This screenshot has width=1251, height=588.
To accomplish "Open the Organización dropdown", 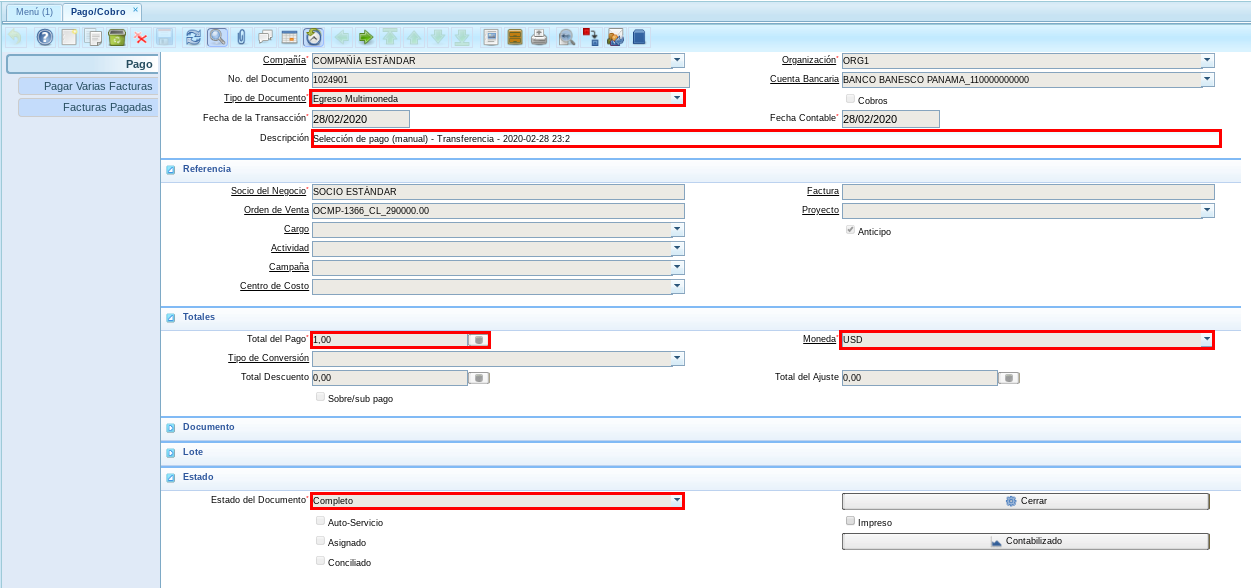I will tap(1208, 60).
